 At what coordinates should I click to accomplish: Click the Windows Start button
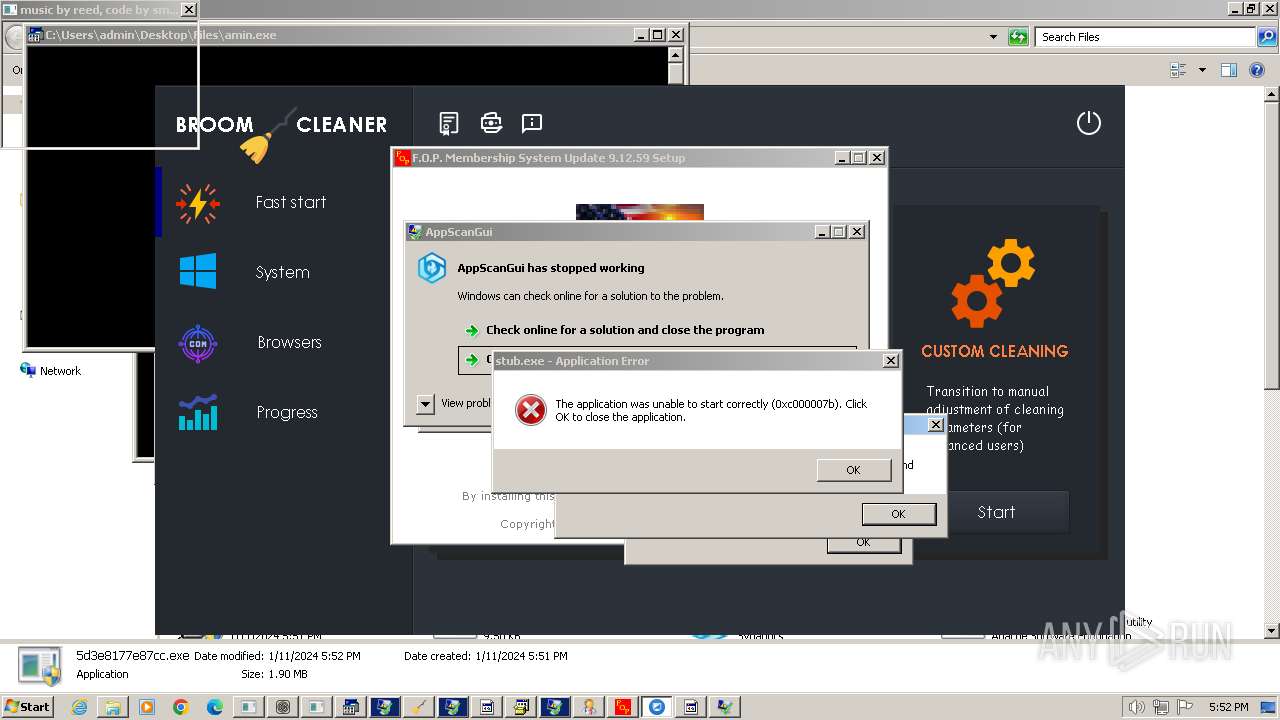tap(28, 706)
